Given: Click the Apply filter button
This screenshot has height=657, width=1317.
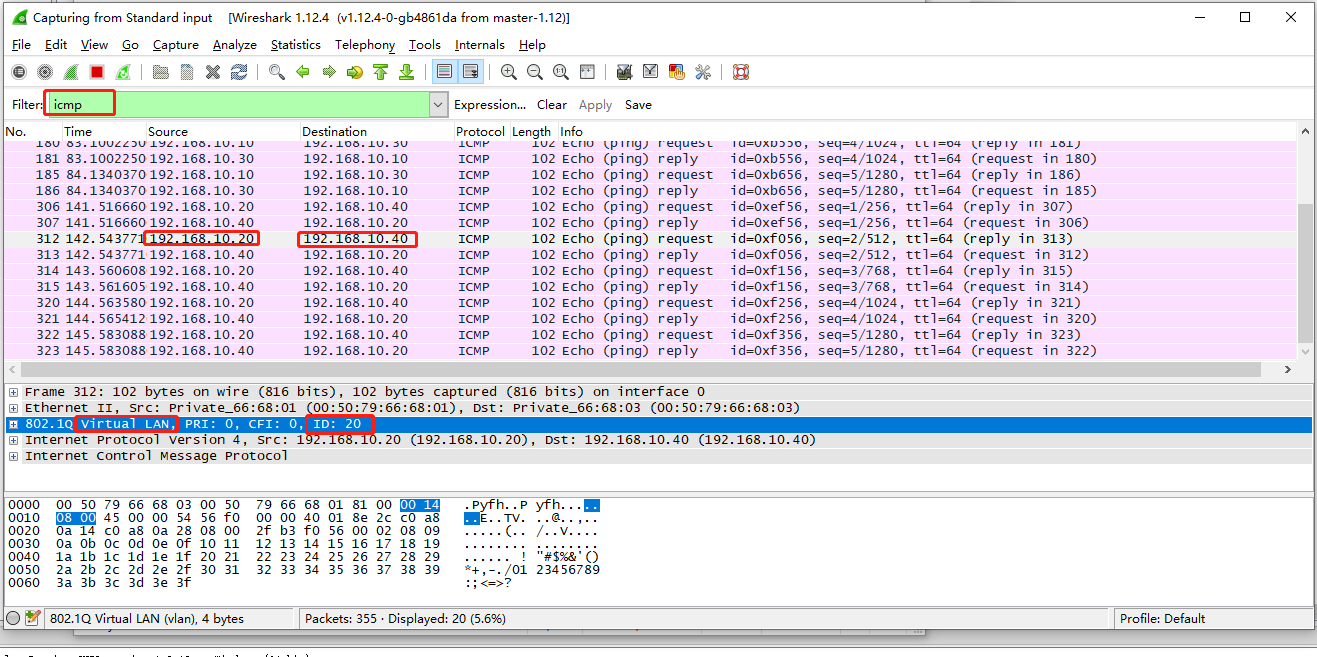Looking at the screenshot, I should point(595,104).
